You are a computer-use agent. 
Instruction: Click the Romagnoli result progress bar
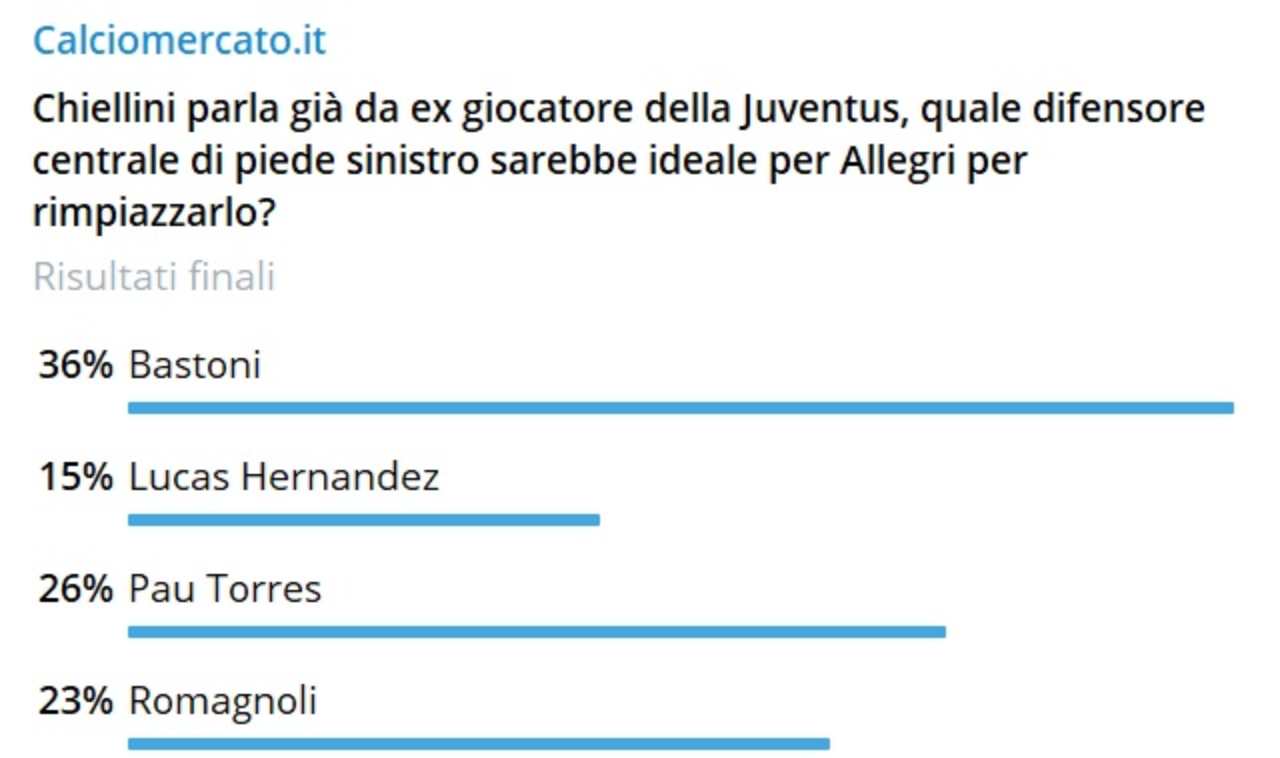479,744
